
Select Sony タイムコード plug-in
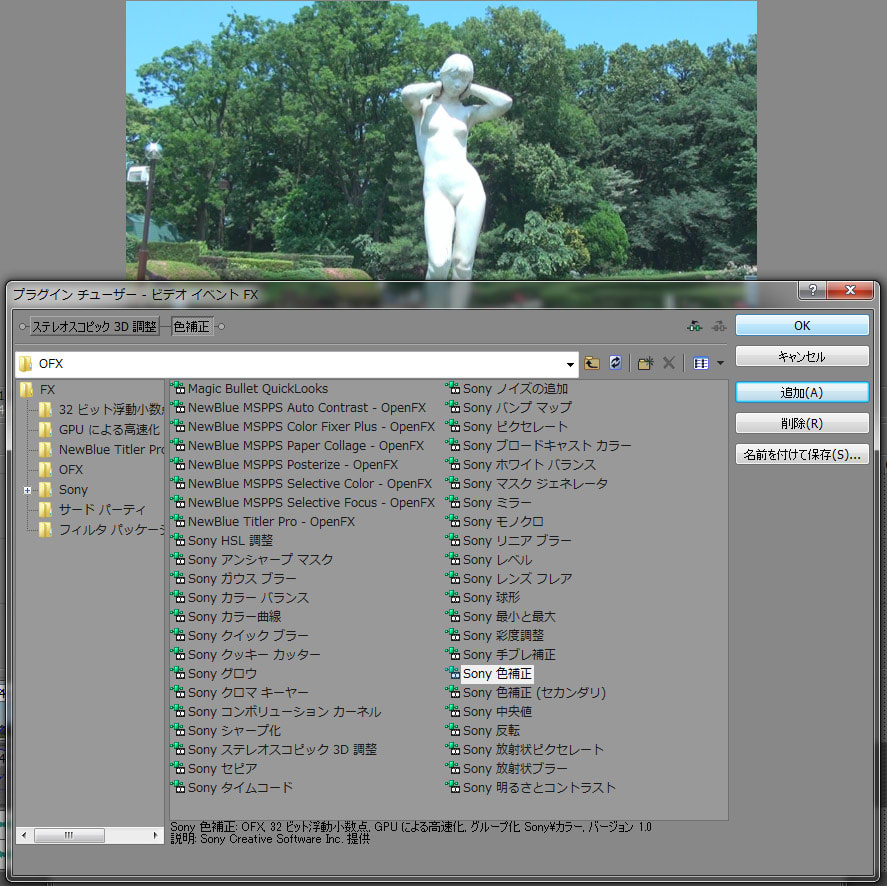pyautogui.click(x=232, y=788)
